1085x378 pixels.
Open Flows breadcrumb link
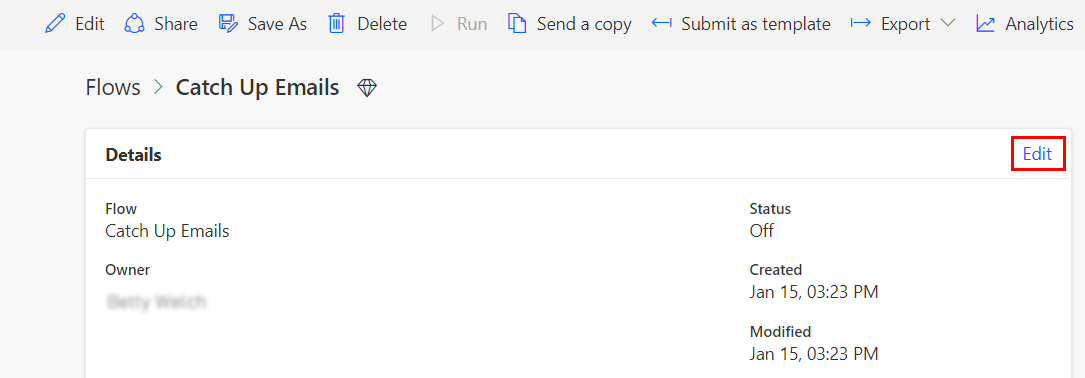click(113, 88)
